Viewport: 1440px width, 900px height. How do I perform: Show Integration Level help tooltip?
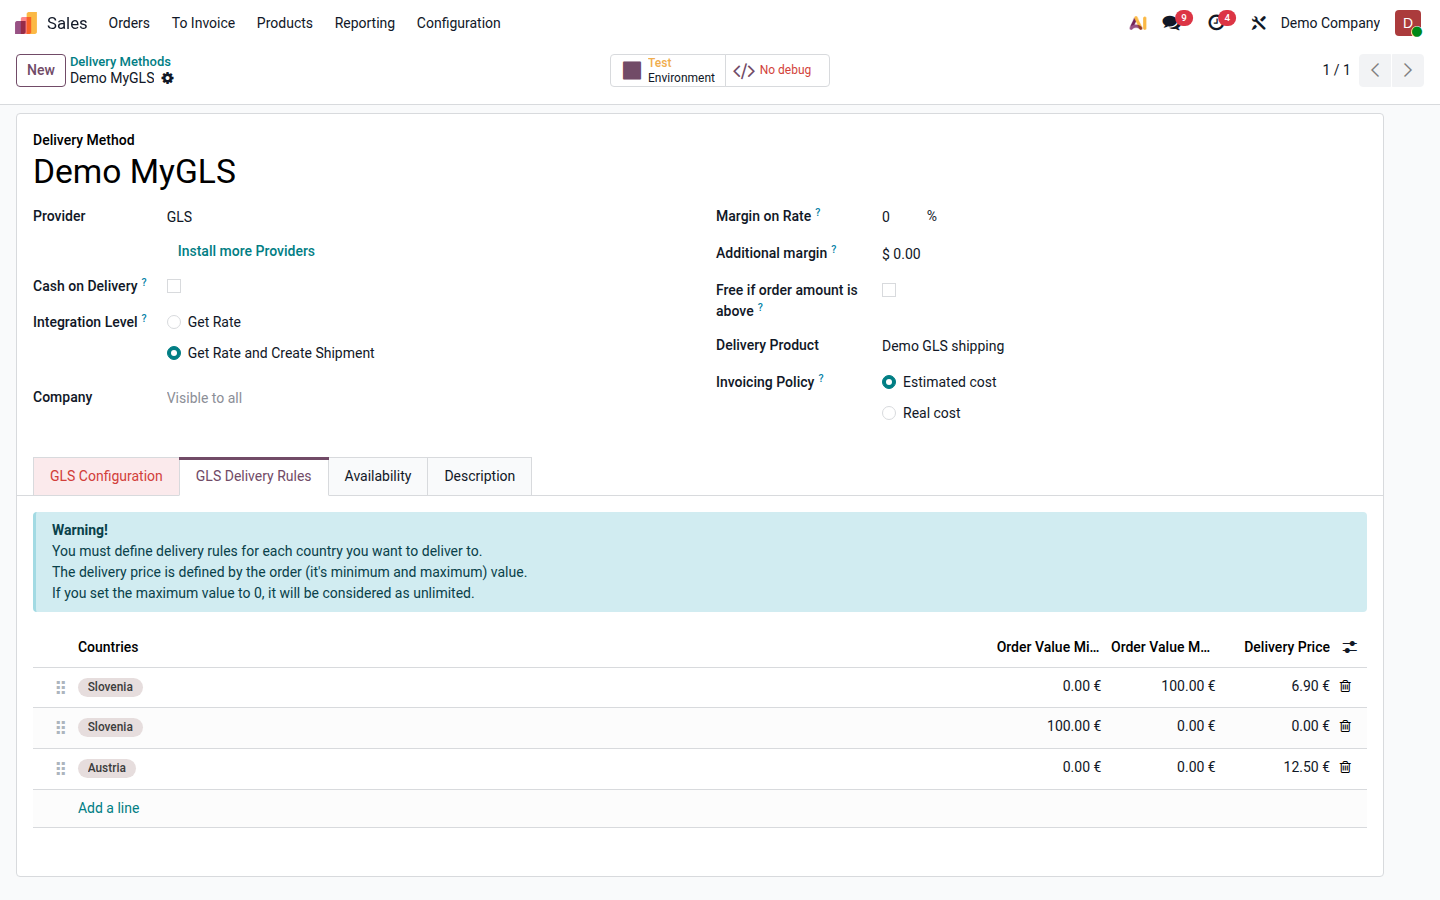(x=144, y=318)
